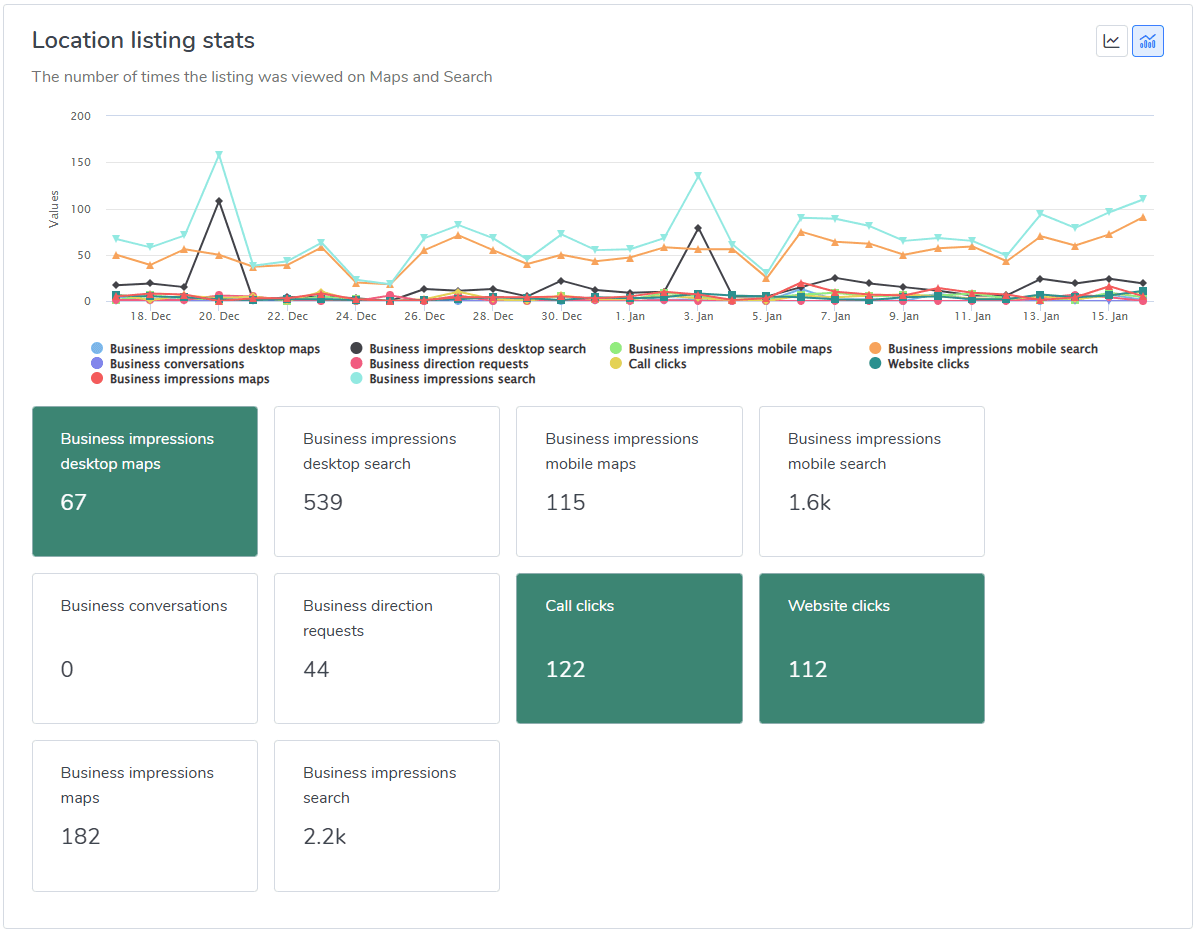1196x931 pixels.
Task: Hide Business impressions maps legend label
Action: [190, 379]
